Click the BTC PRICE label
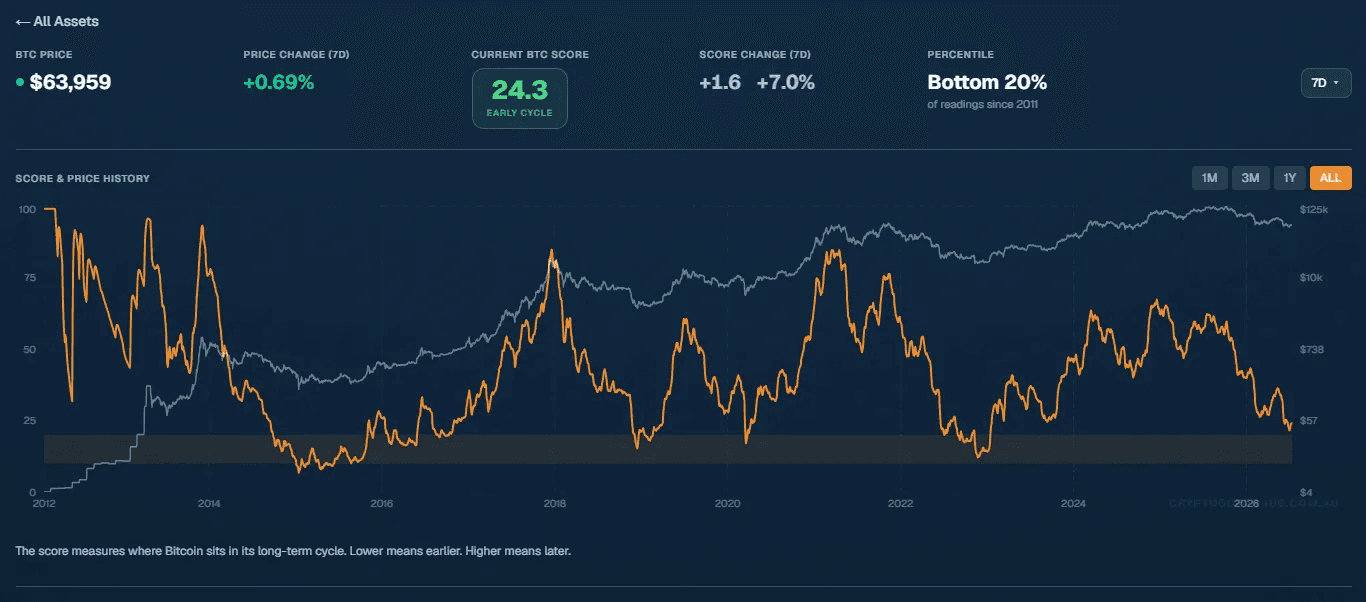The image size is (1366, 602). pos(44,55)
